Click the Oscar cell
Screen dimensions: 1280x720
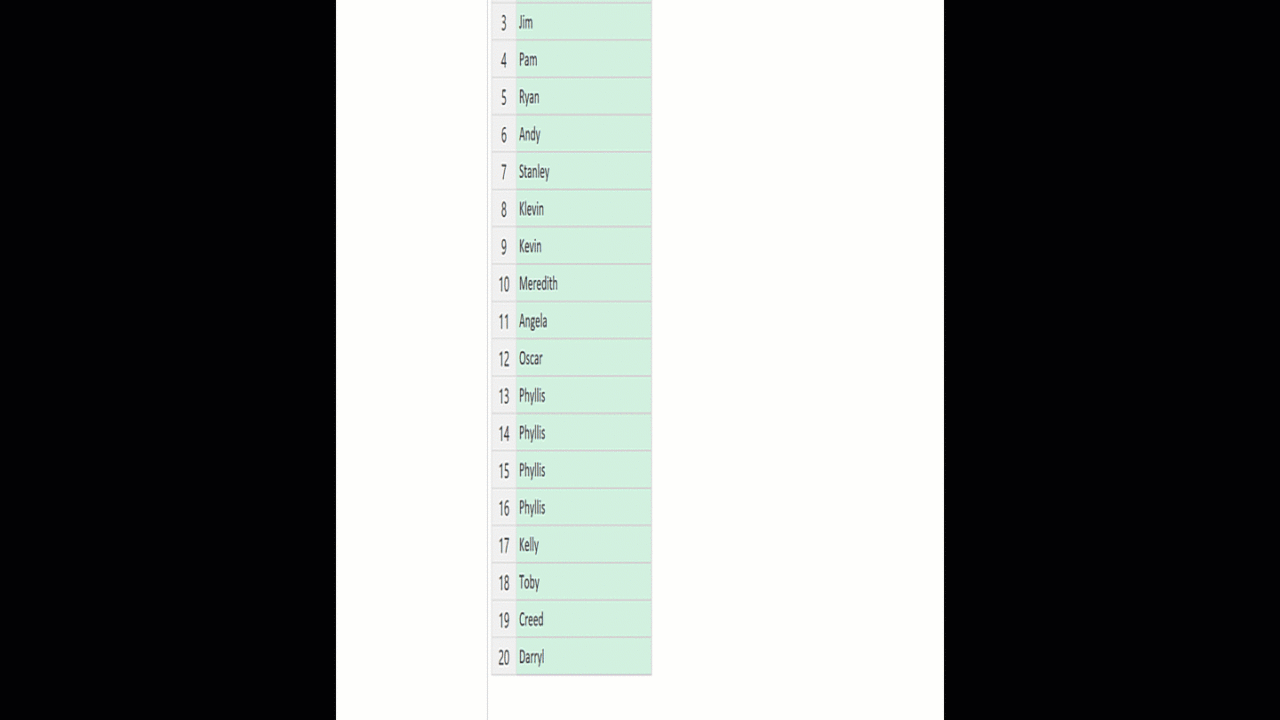click(582, 358)
